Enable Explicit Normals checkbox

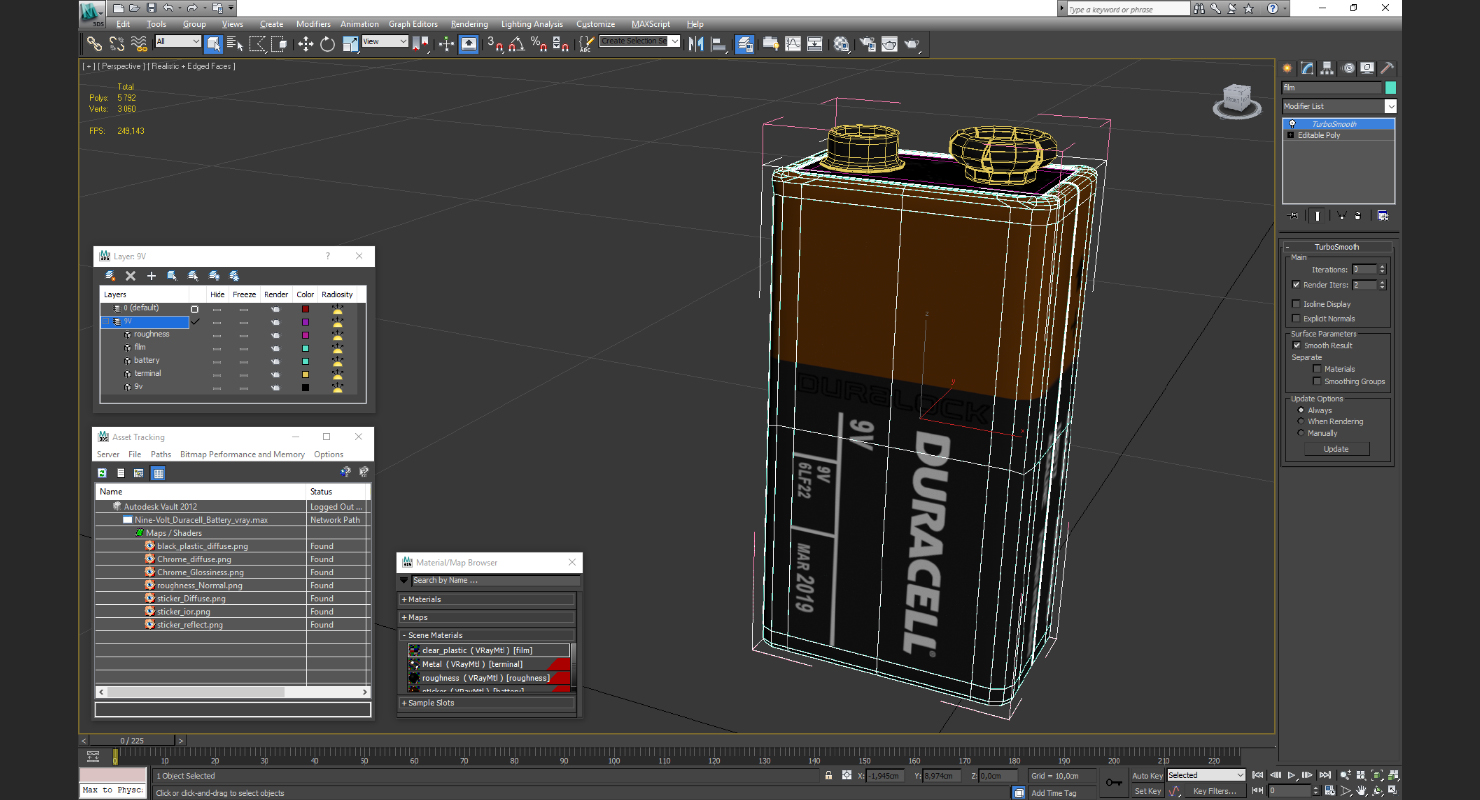(1297, 319)
